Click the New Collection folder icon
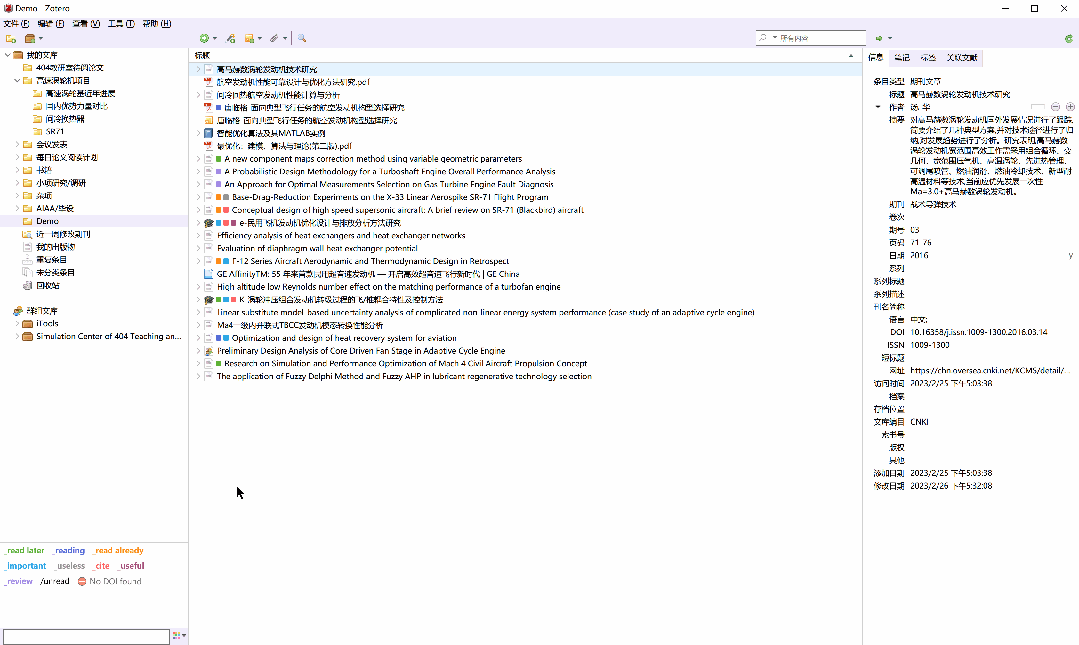Viewport: 1079px width, 645px height. 10,39
